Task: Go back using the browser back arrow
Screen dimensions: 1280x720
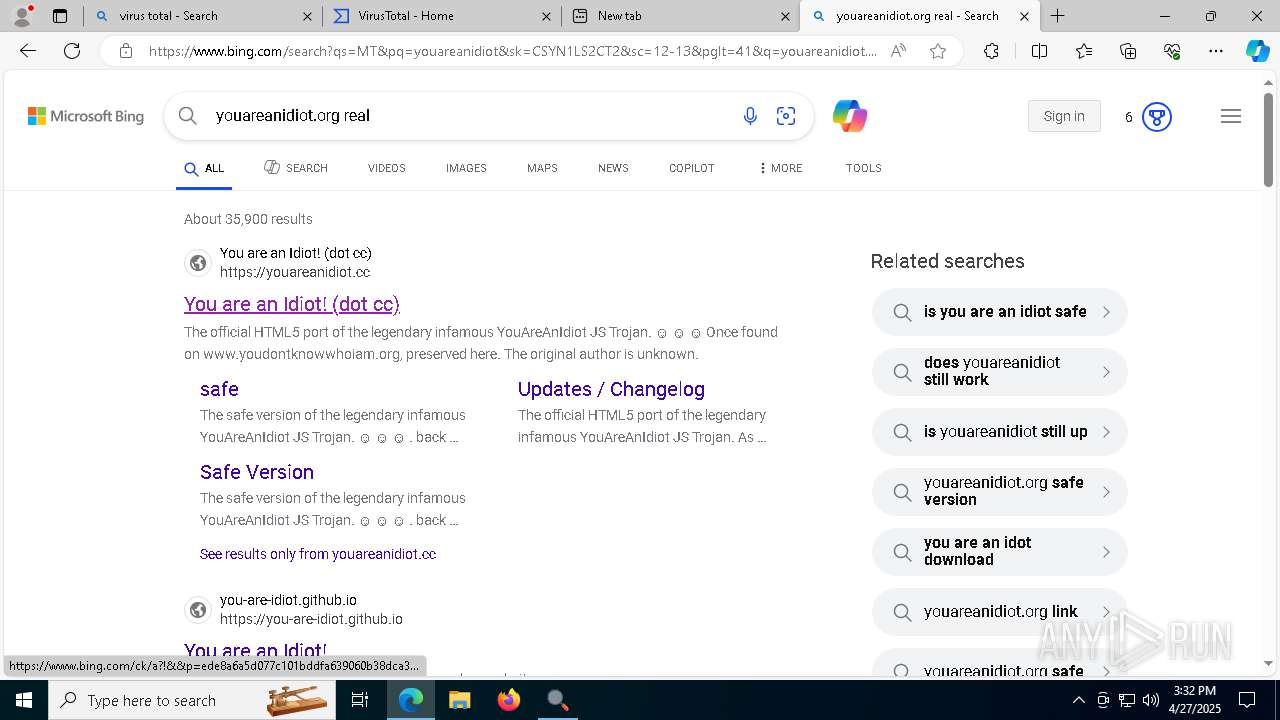Action: [28, 51]
